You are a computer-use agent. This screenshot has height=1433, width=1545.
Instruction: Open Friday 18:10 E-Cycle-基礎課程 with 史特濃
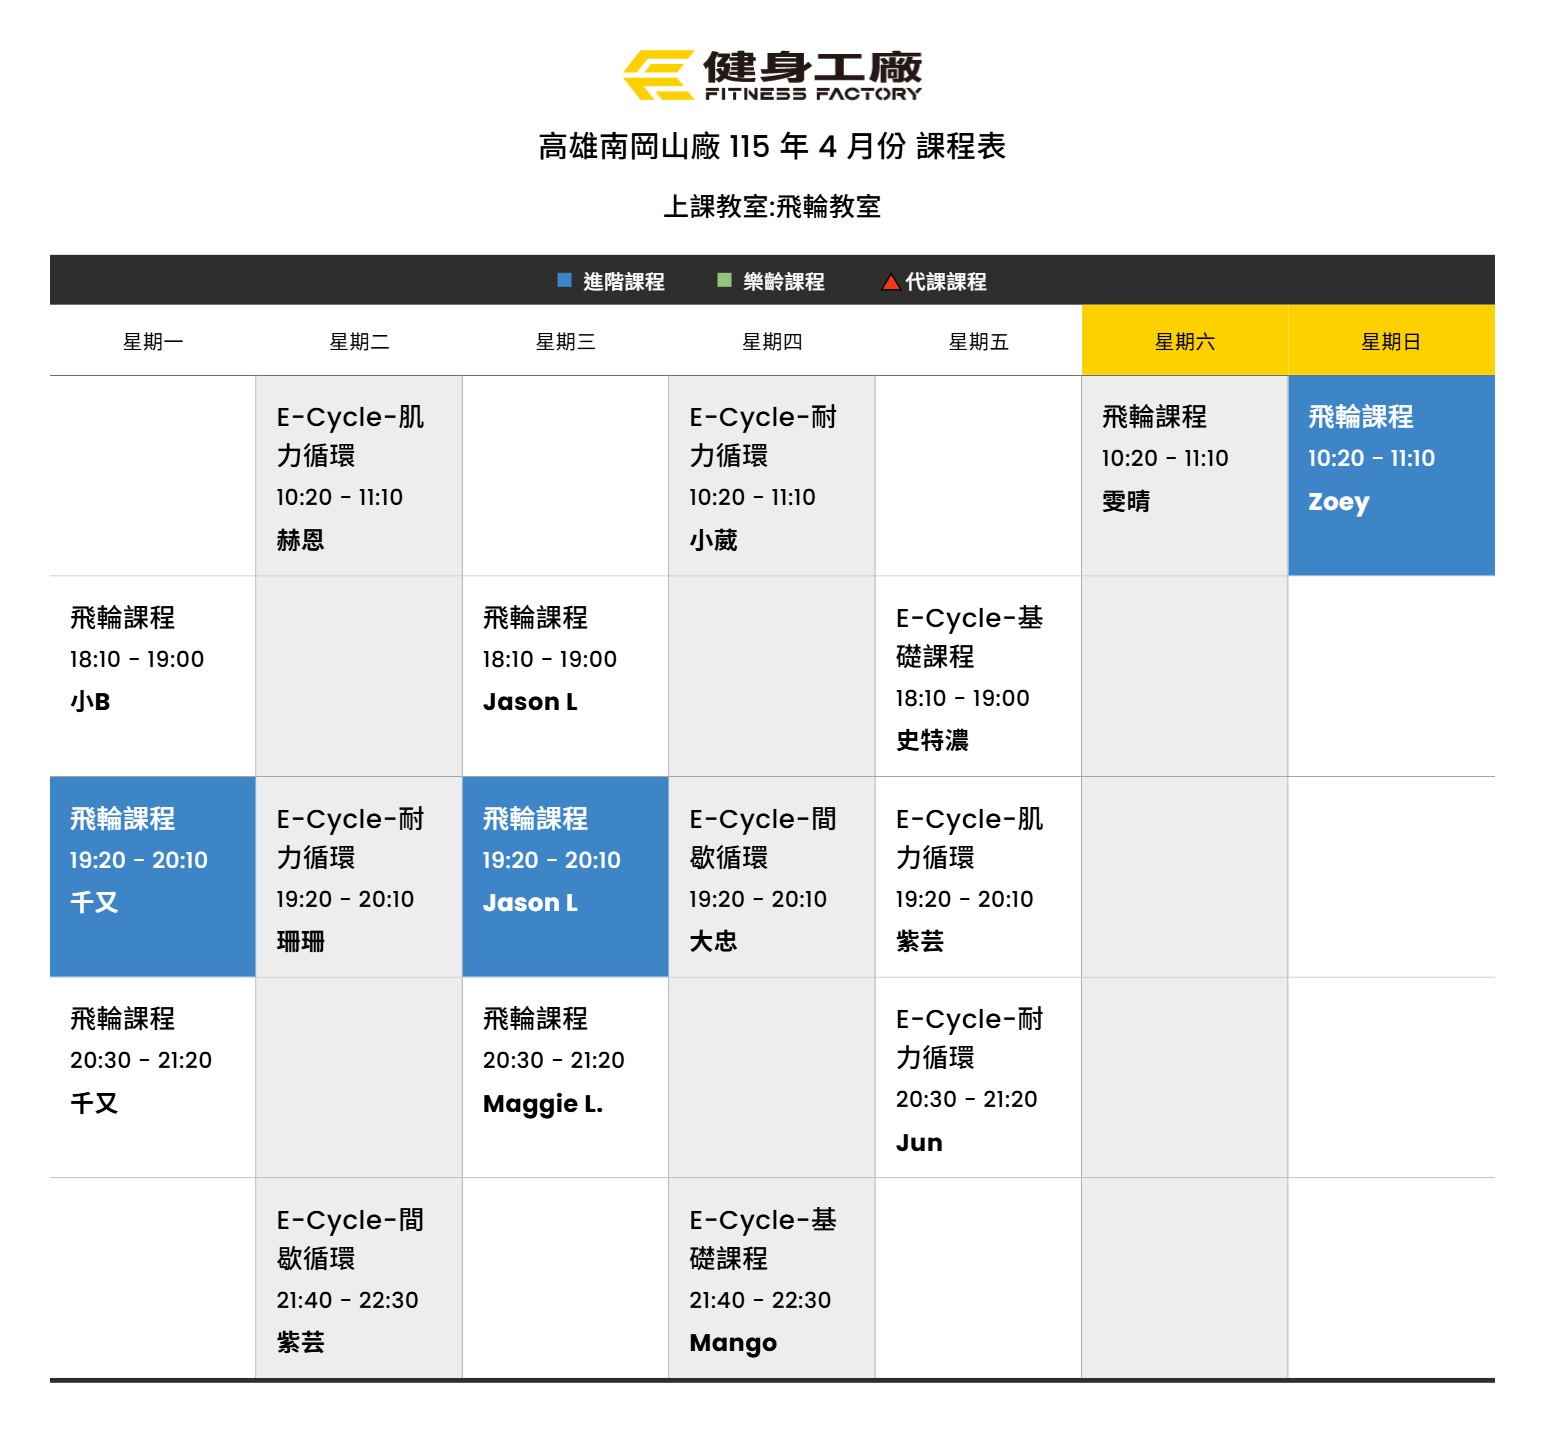pos(977,677)
